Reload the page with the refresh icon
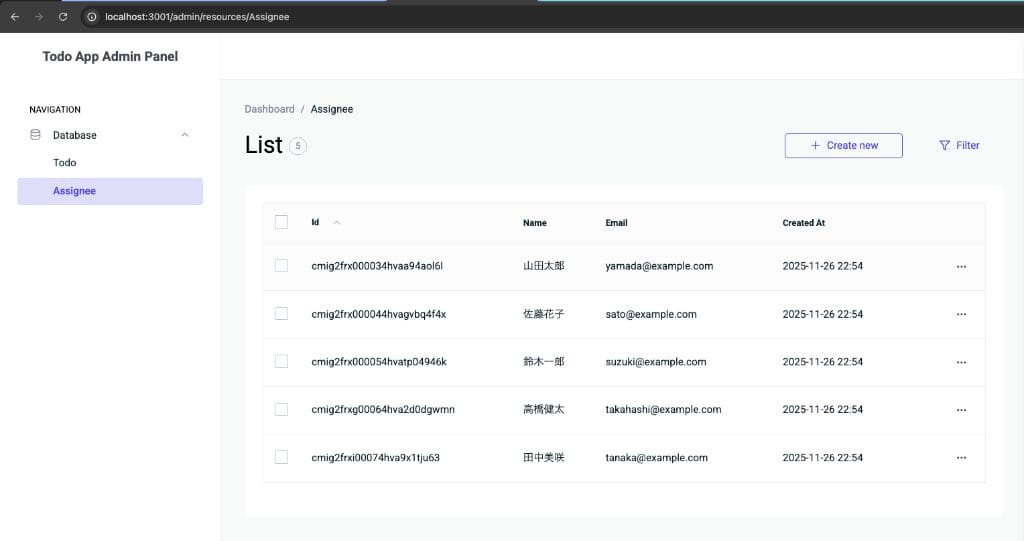1024x541 pixels. coord(63,16)
